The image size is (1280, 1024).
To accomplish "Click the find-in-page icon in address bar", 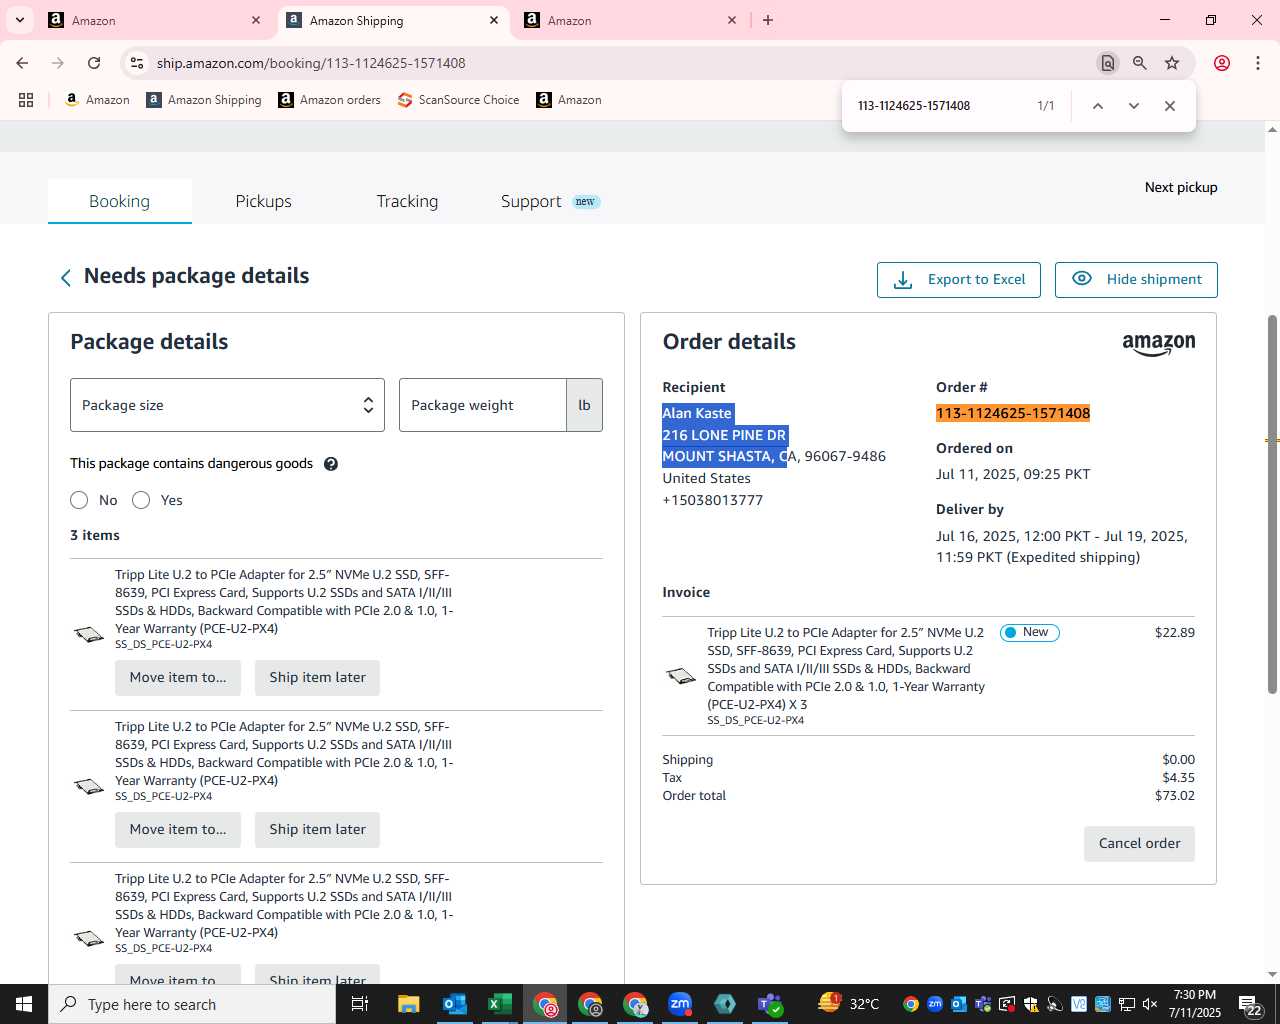I will point(1108,63).
